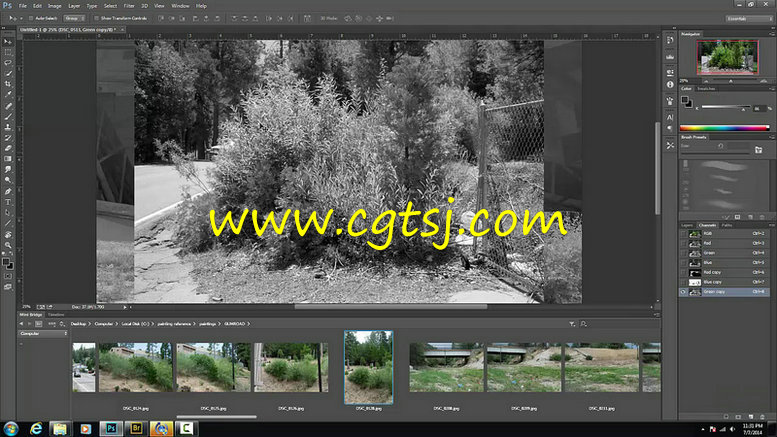
Task: Enable Show Transform Controls checkbox
Action: point(96,18)
